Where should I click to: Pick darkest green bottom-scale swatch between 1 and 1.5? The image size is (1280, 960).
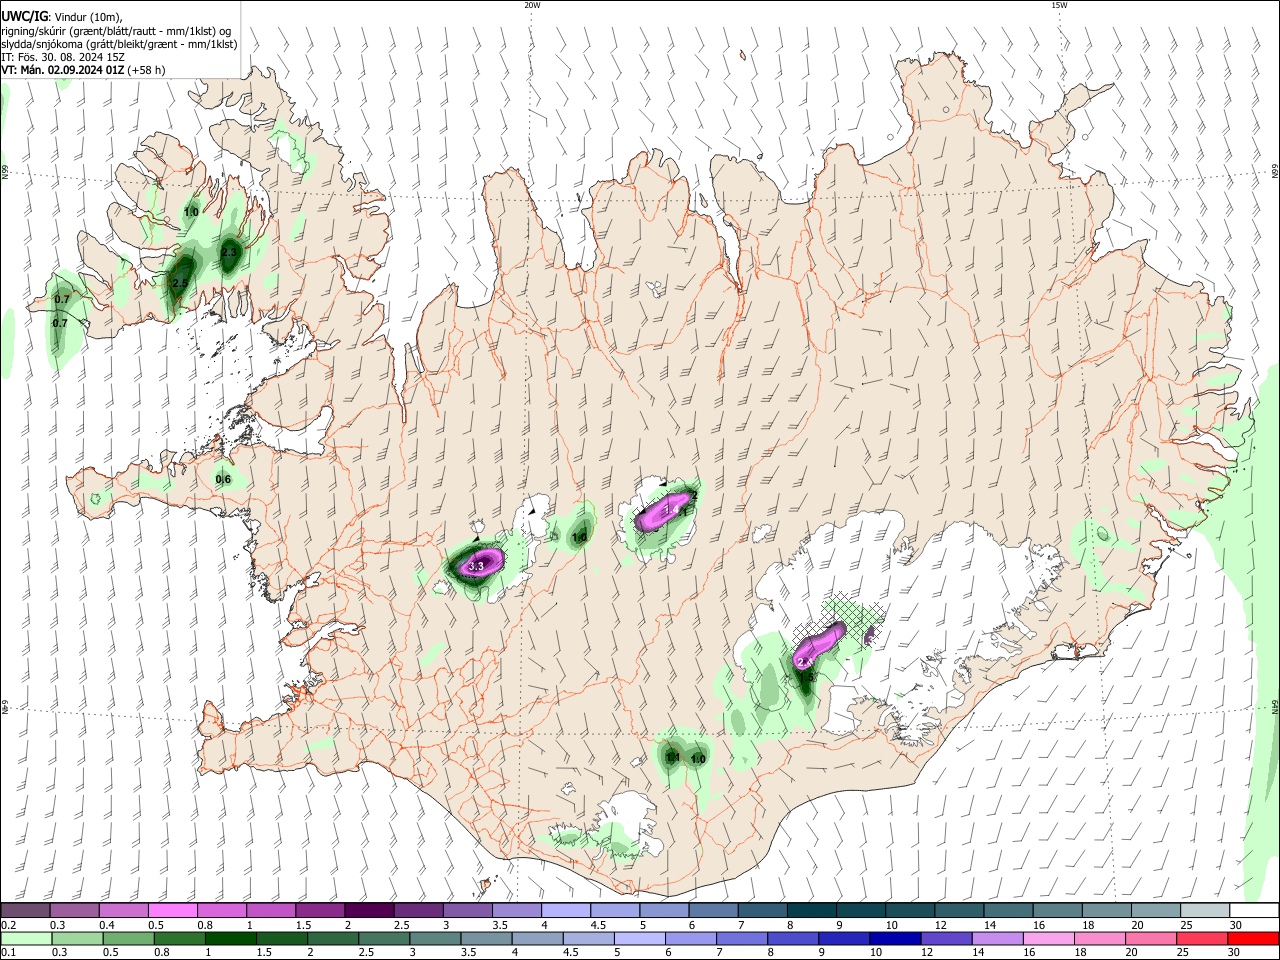coord(230,939)
